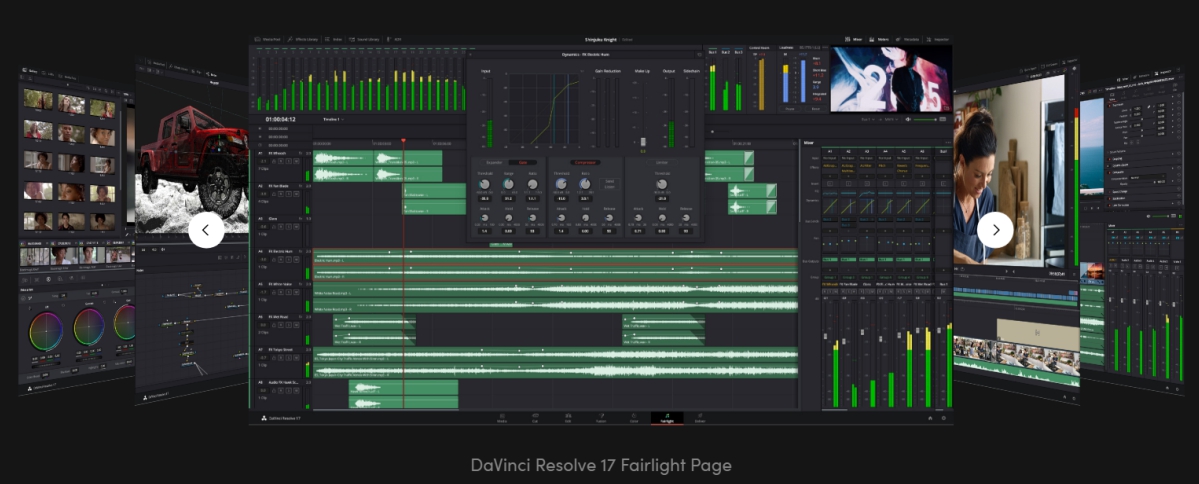Switch to the Fusion page
1199x484 pixels.
[601, 418]
